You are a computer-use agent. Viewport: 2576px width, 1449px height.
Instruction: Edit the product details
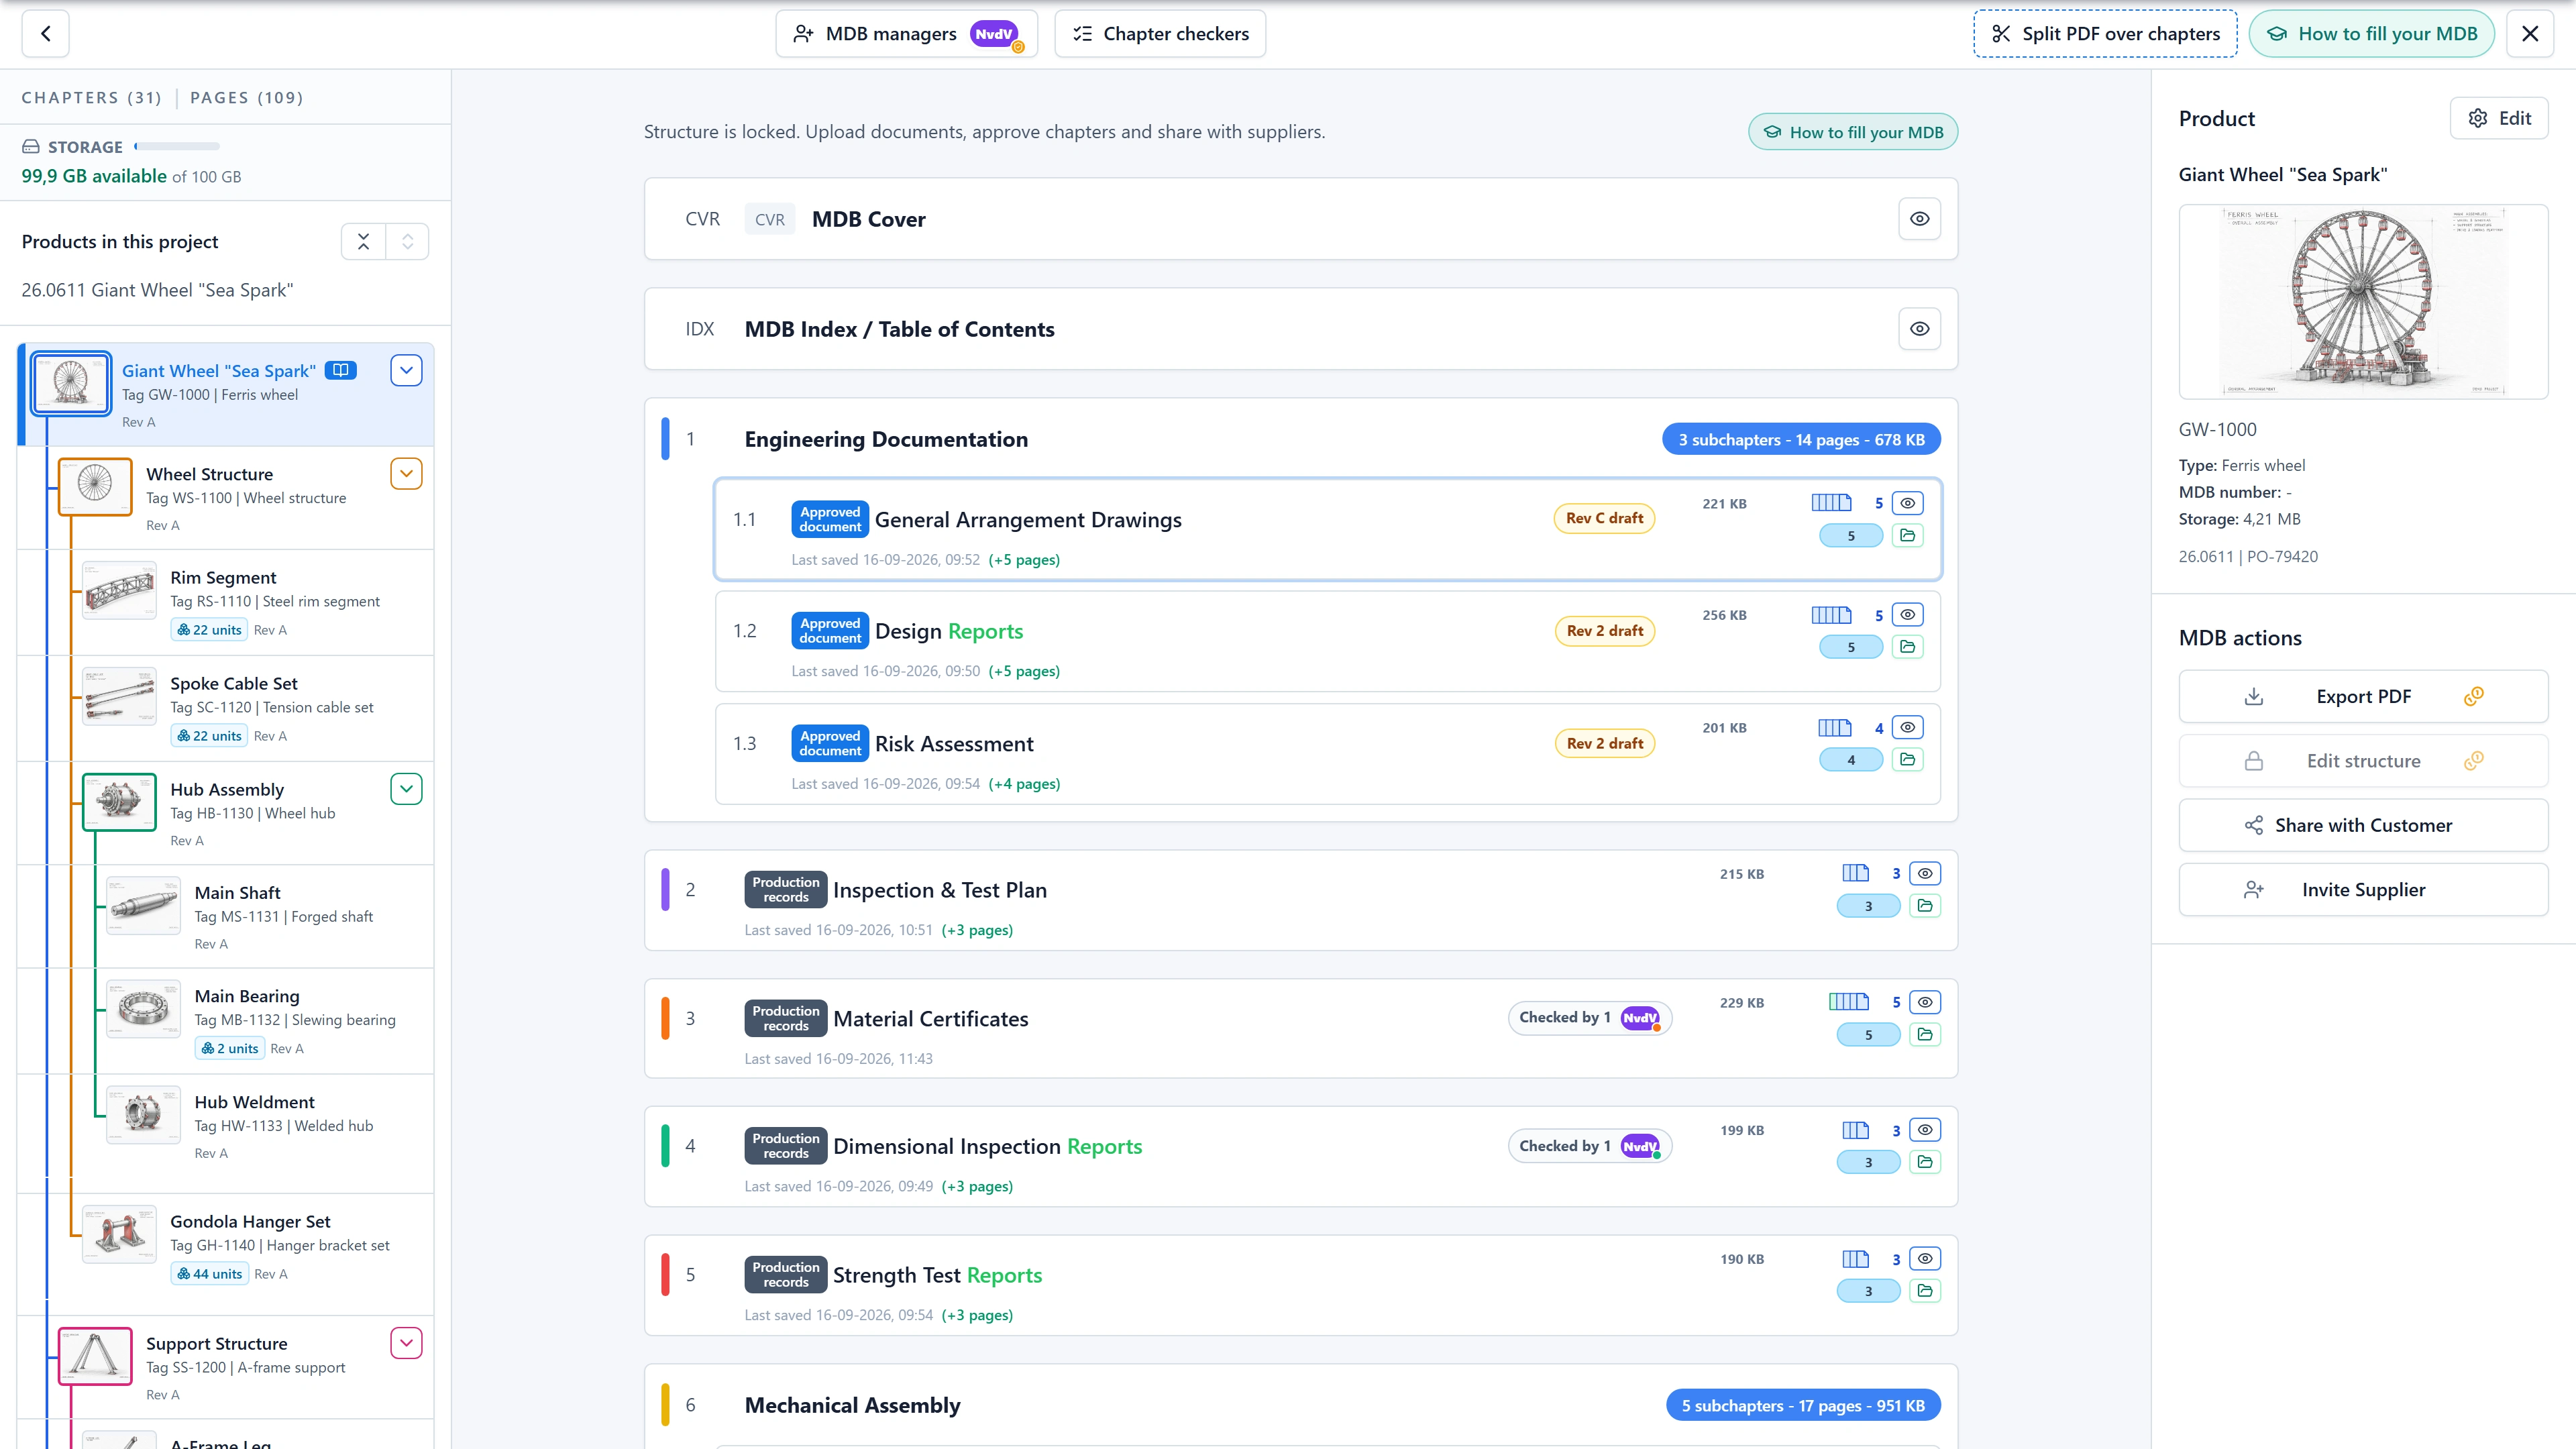(x=2498, y=118)
